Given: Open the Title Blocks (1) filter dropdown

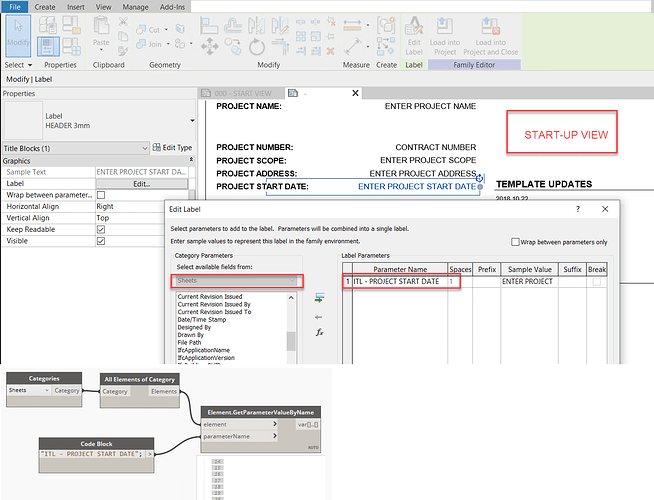Looking at the screenshot, I should coord(75,148).
